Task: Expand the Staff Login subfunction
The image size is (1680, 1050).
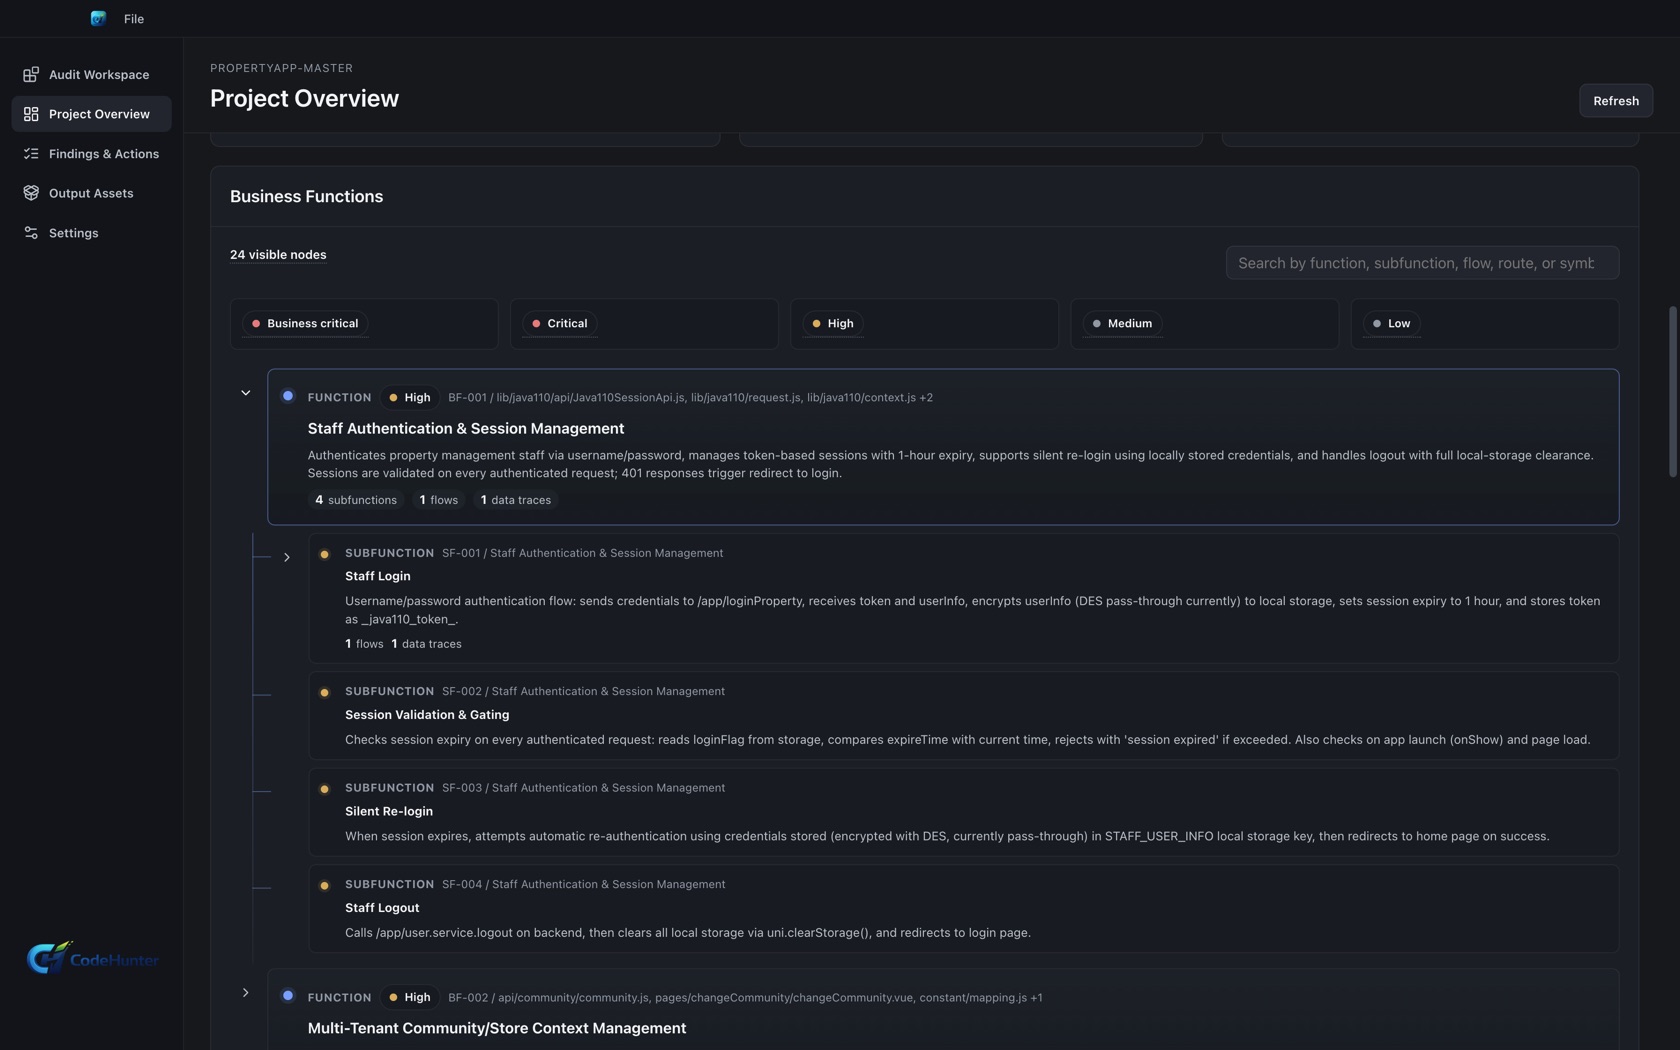Action: 287,557
